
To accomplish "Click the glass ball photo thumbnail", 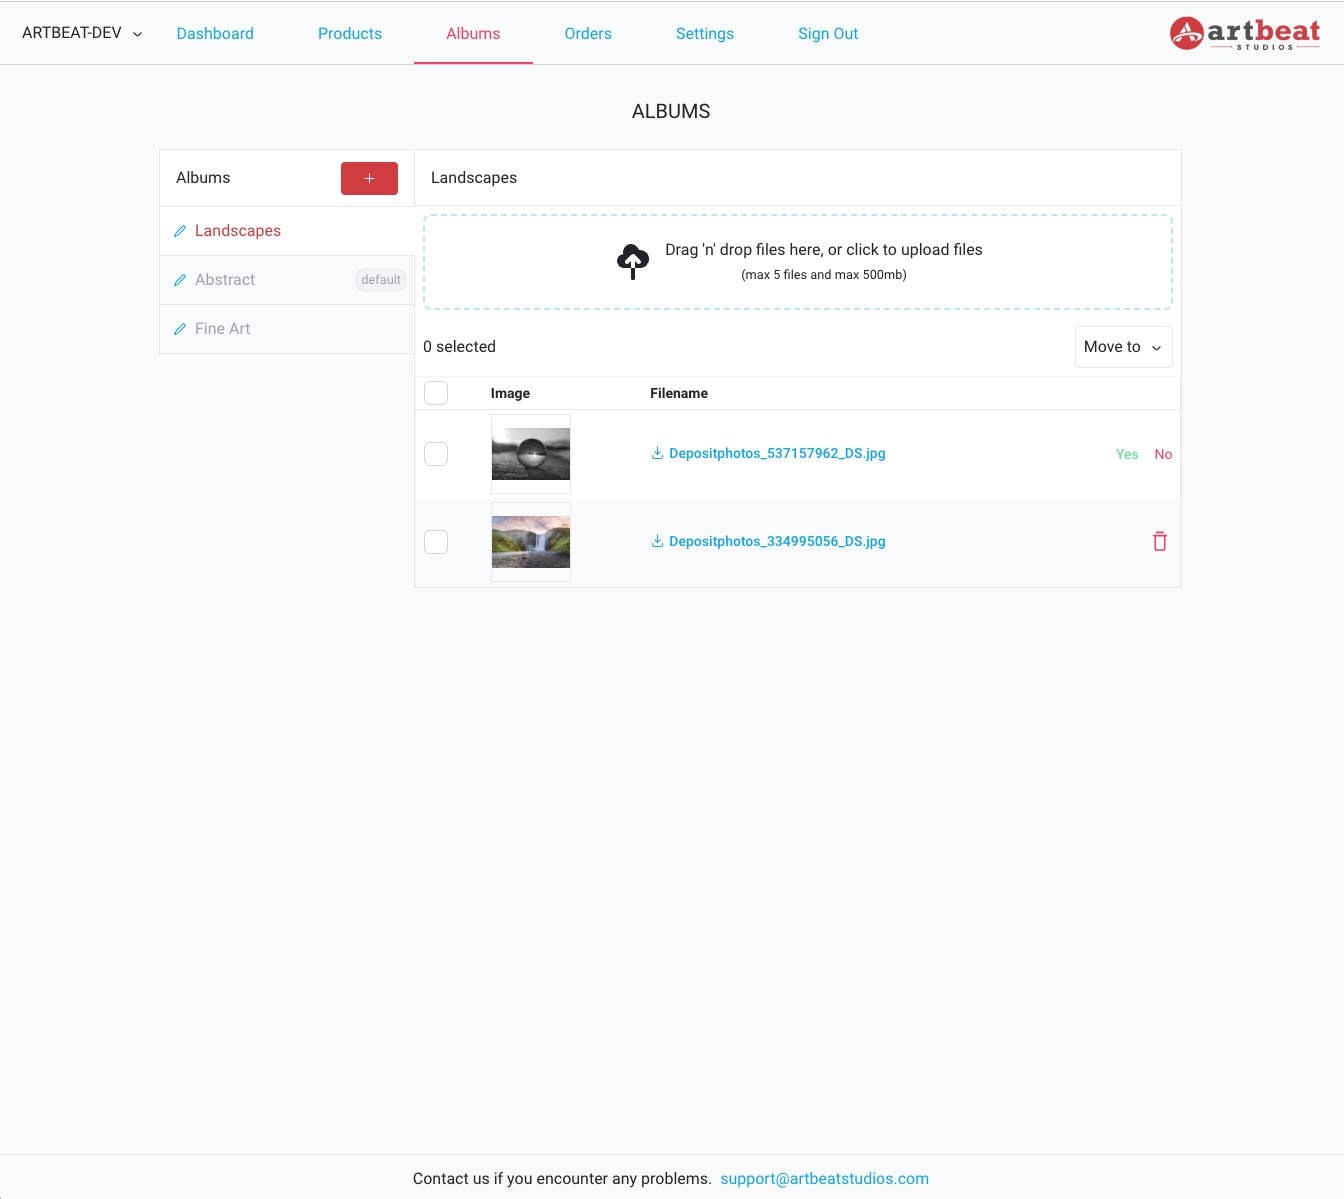I will (x=531, y=454).
